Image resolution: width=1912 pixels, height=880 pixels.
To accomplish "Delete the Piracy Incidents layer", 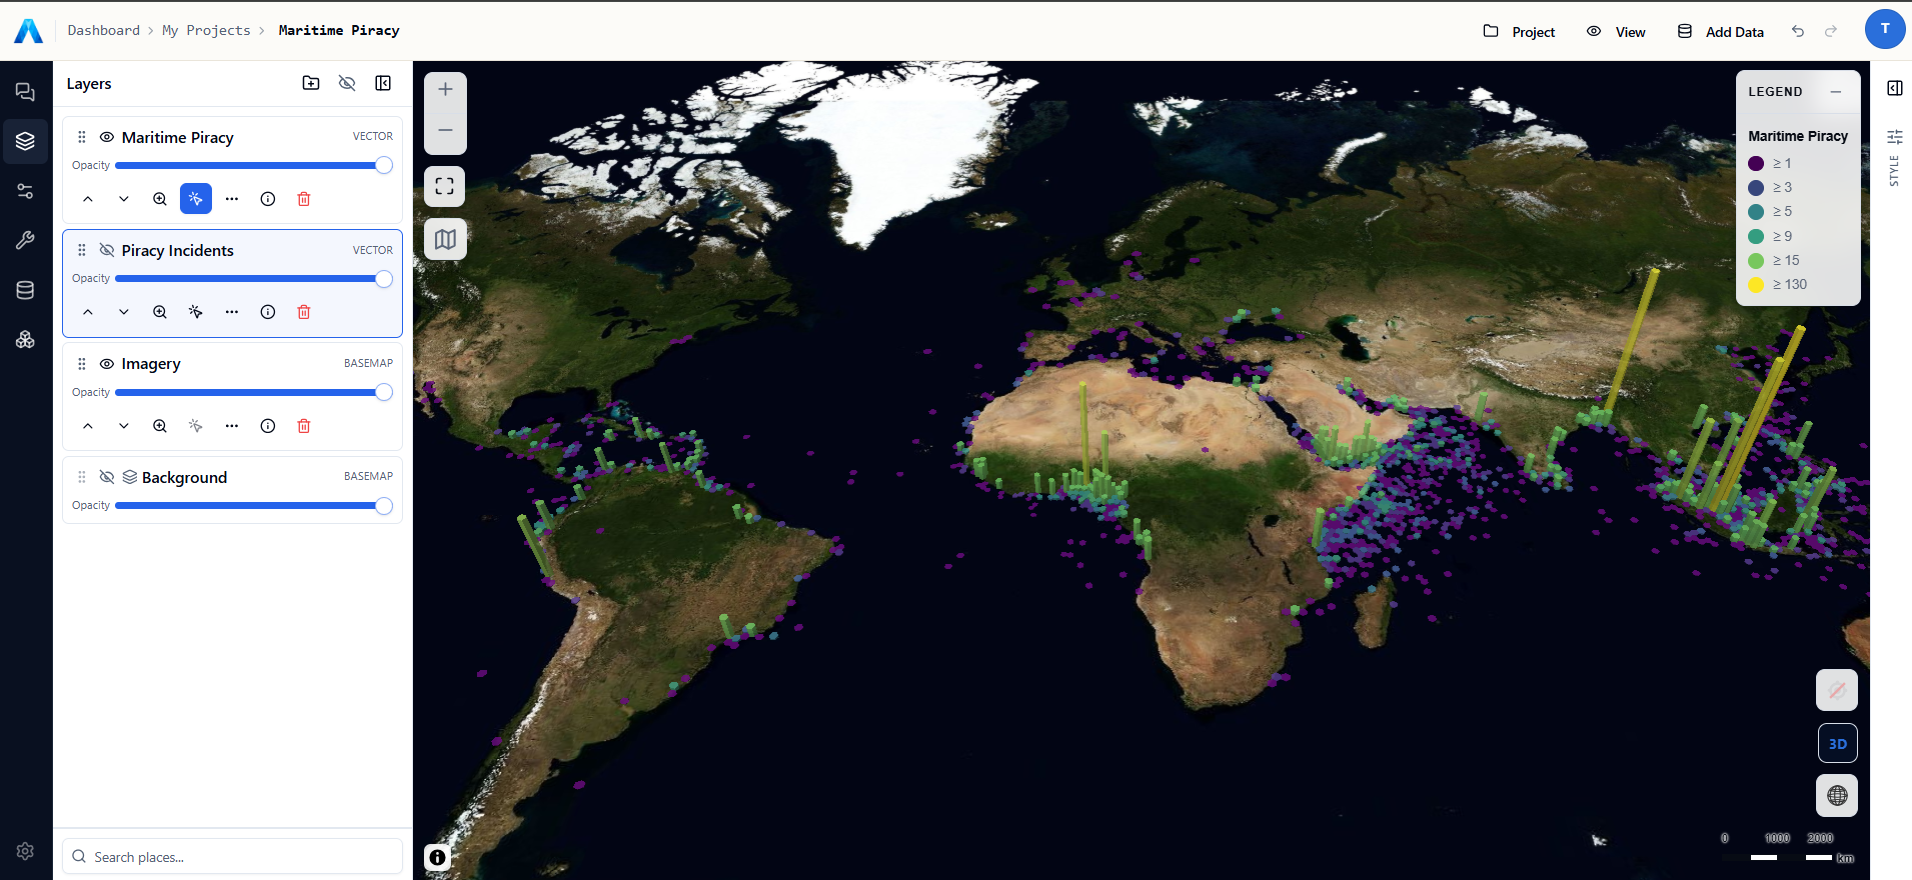I will pos(304,312).
